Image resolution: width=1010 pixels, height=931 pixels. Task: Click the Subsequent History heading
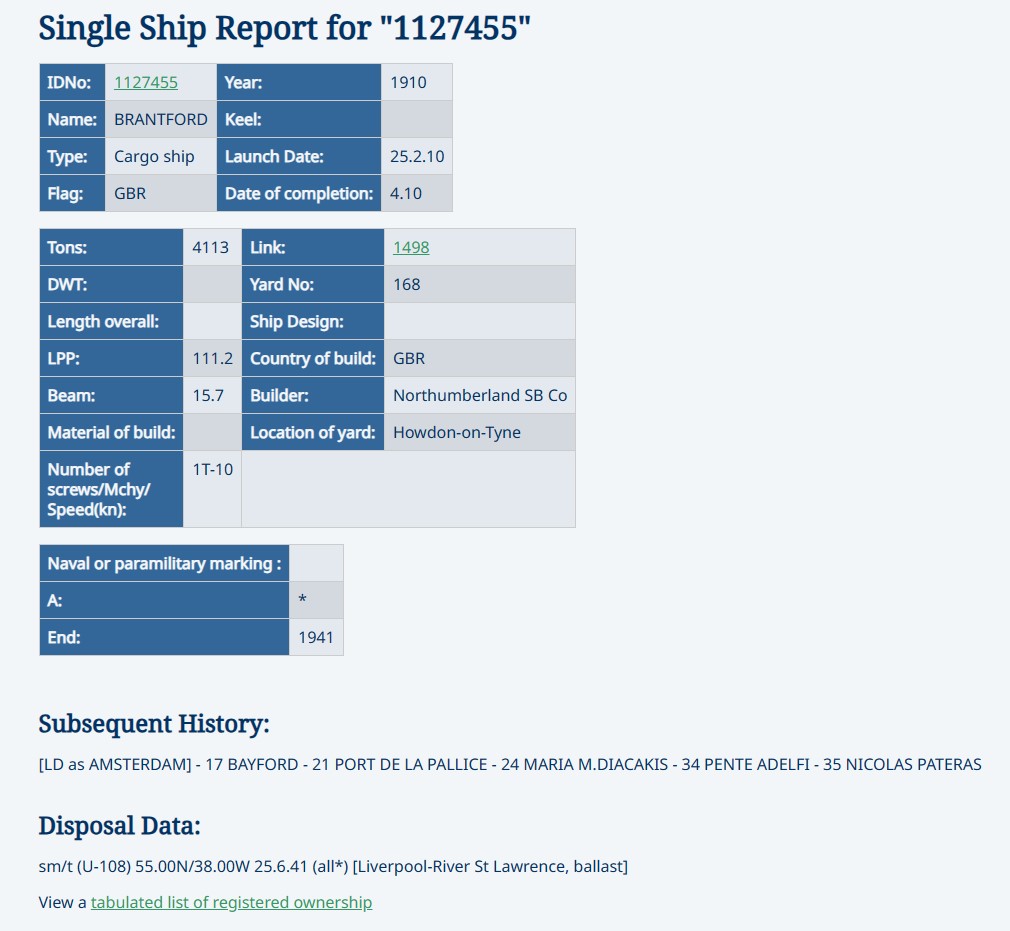154,724
